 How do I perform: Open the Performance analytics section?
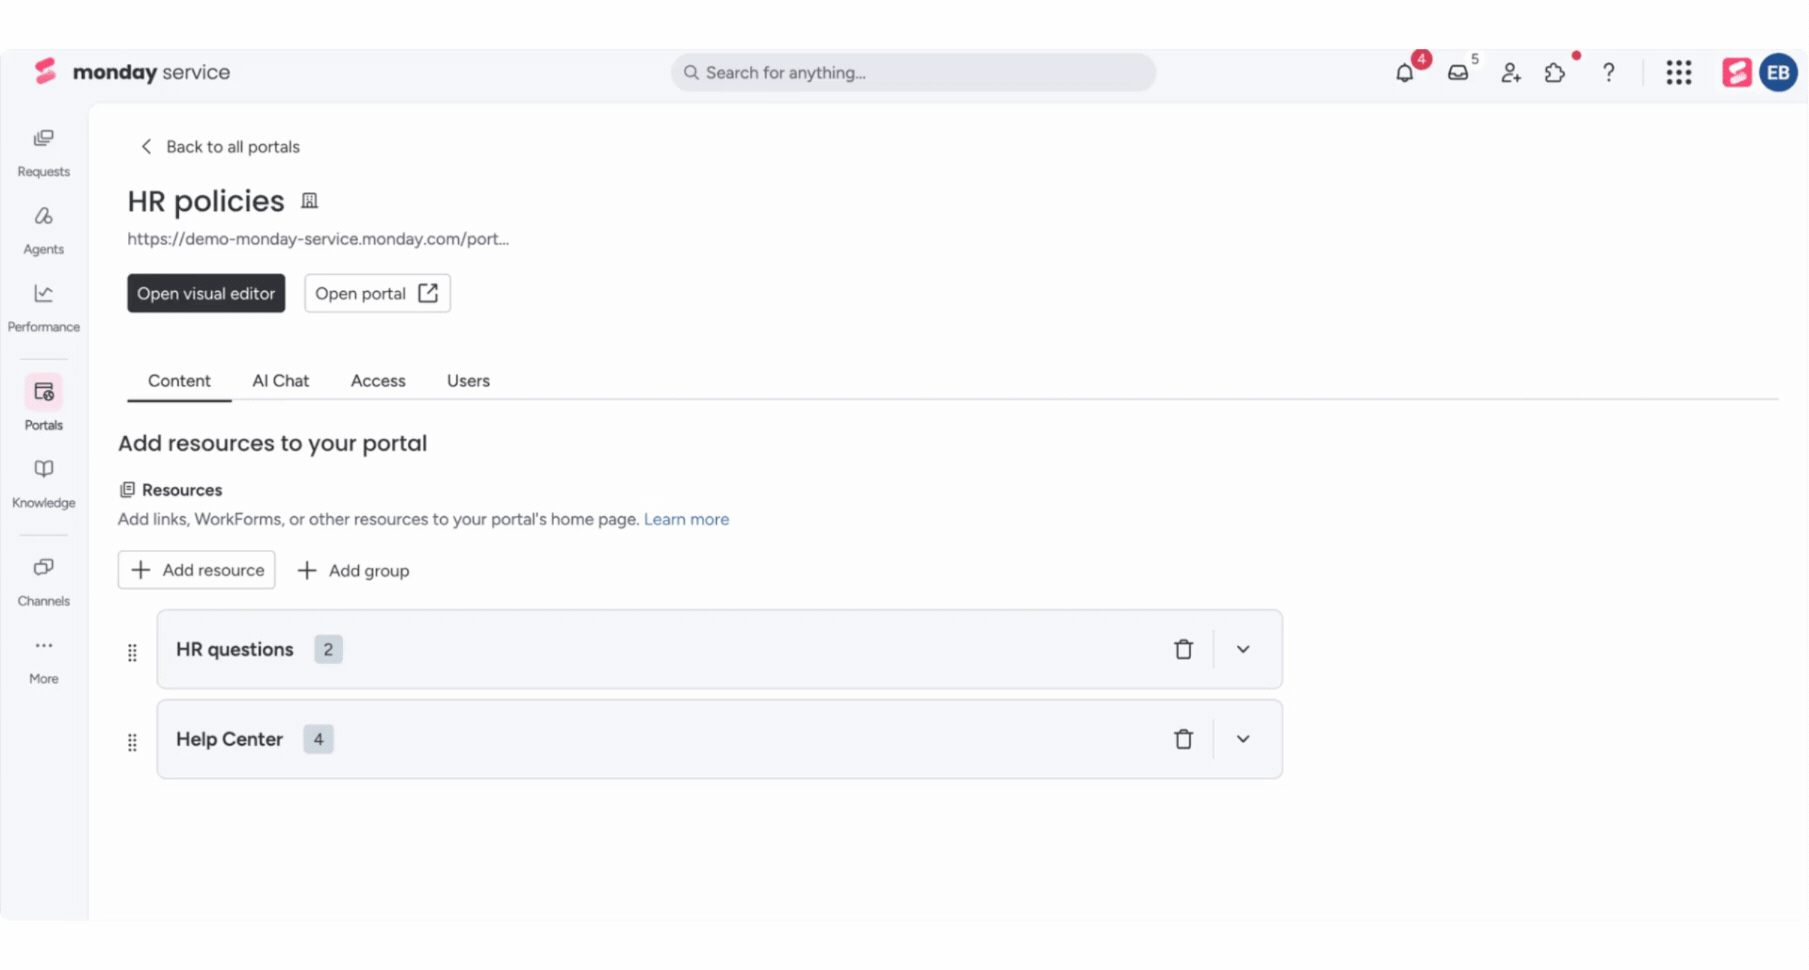point(44,308)
